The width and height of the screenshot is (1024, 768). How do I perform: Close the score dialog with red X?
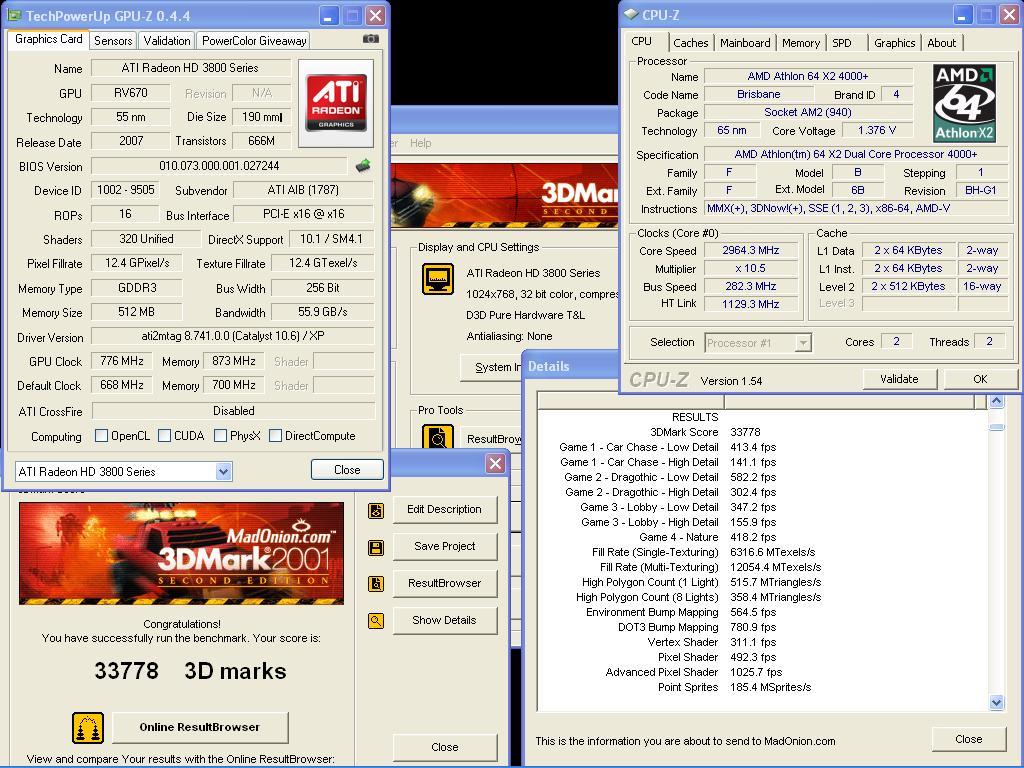pos(495,464)
